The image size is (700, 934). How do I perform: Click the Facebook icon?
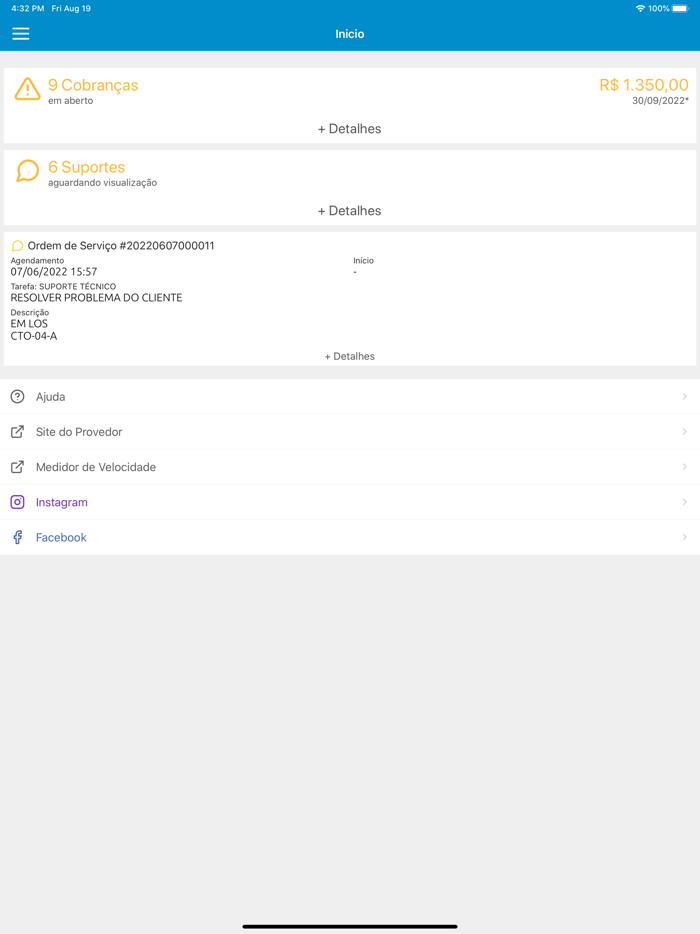pos(17,537)
